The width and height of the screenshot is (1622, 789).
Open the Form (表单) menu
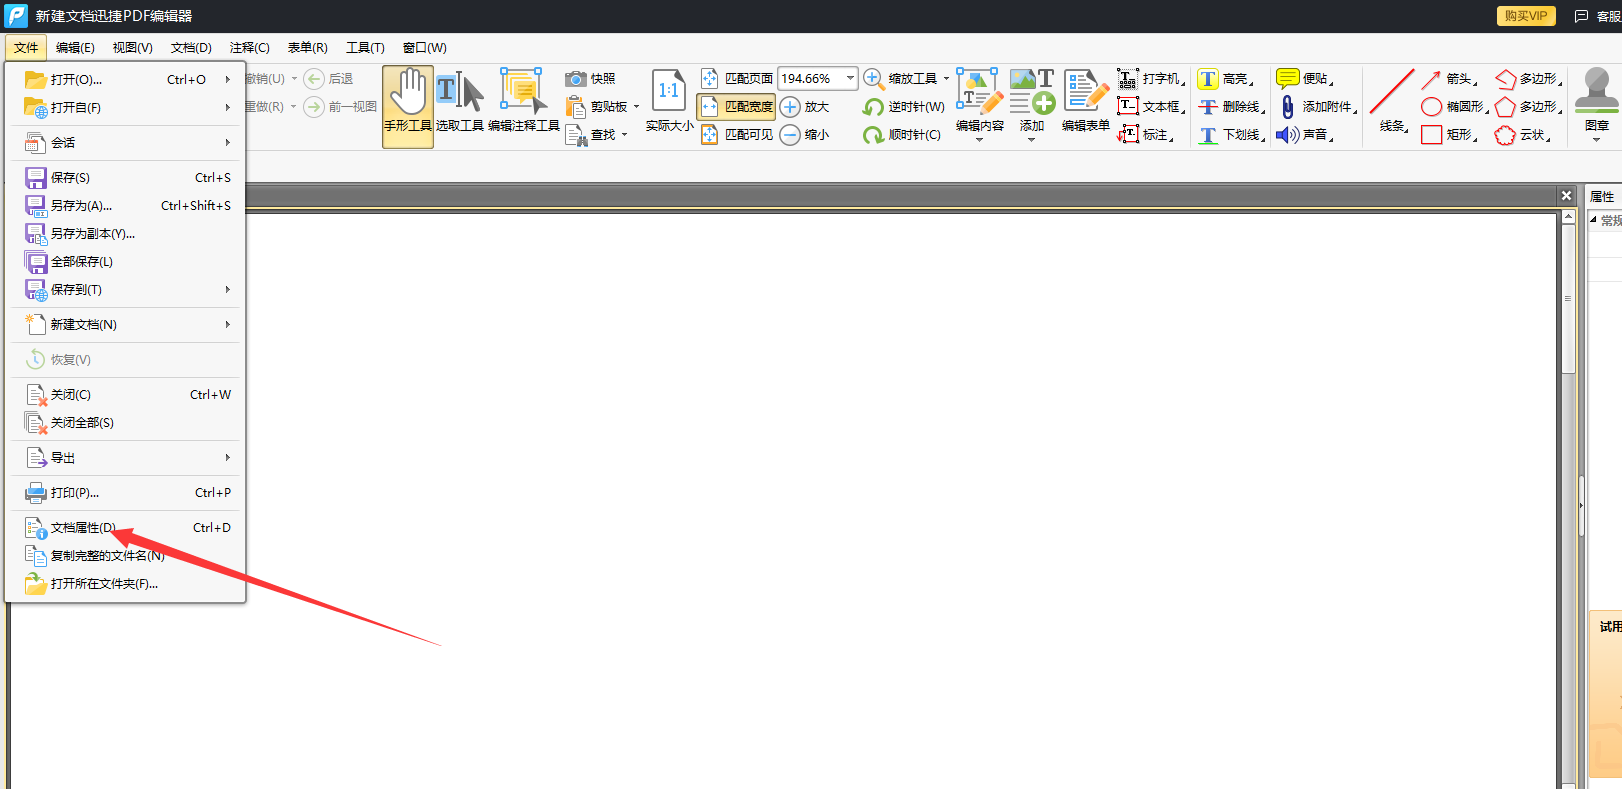307,48
